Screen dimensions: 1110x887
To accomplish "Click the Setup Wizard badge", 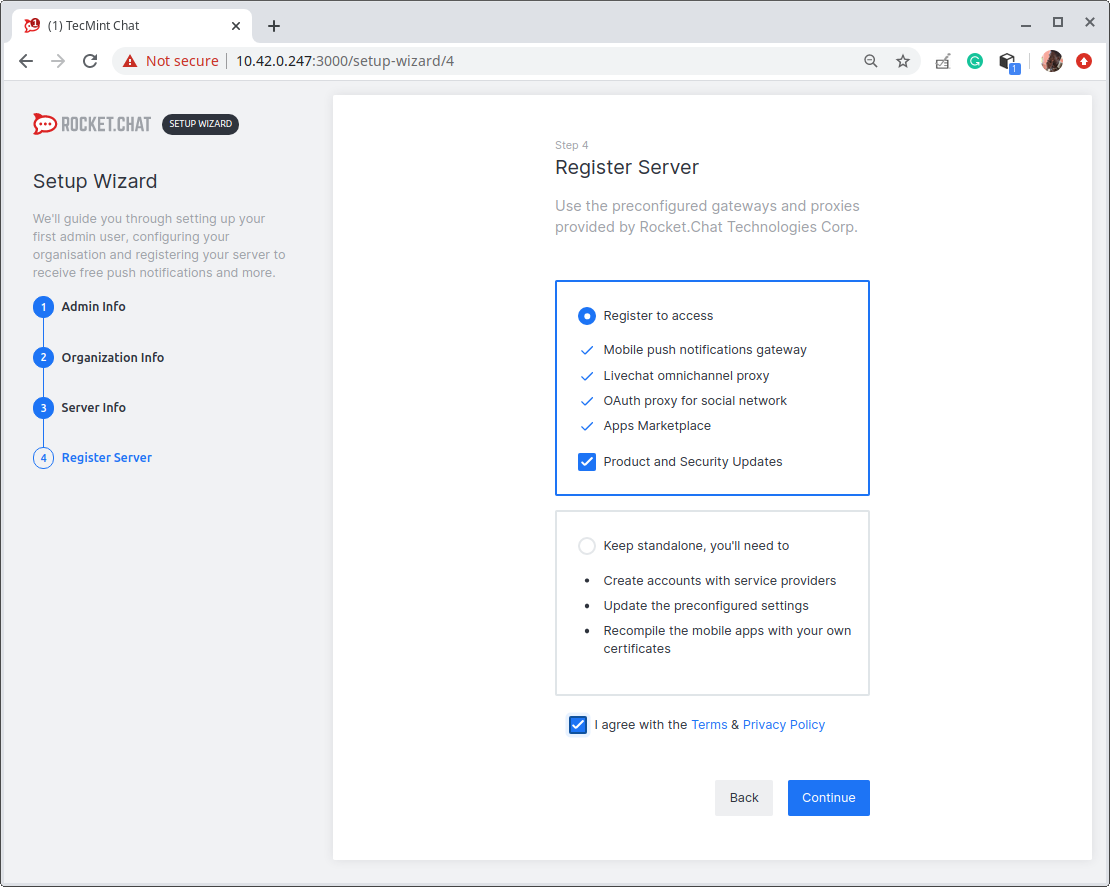I will pos(200,124).
